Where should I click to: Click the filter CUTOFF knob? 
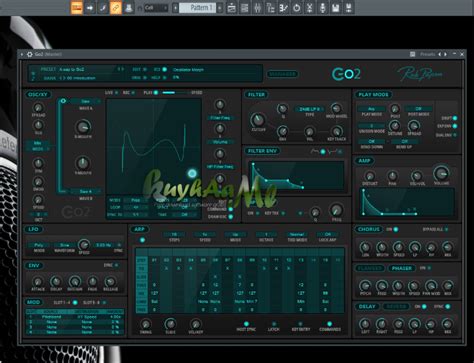coord(258,119)
